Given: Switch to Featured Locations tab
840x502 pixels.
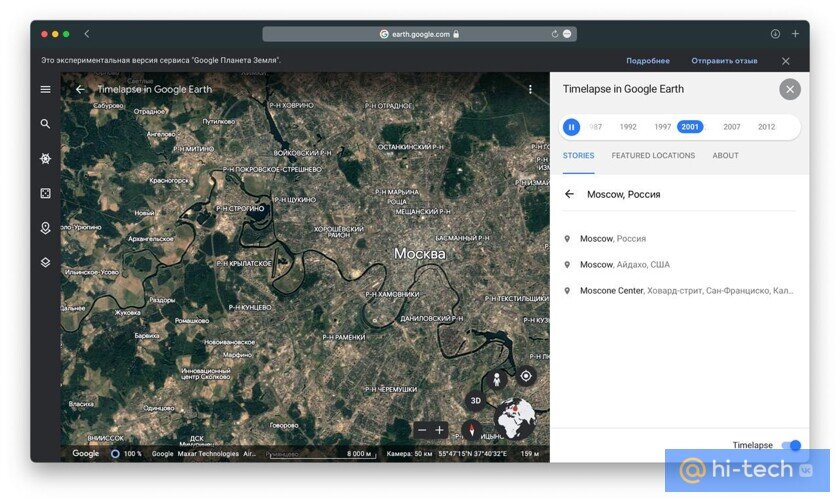Looking at the screenshot, I should coord(653,155).
